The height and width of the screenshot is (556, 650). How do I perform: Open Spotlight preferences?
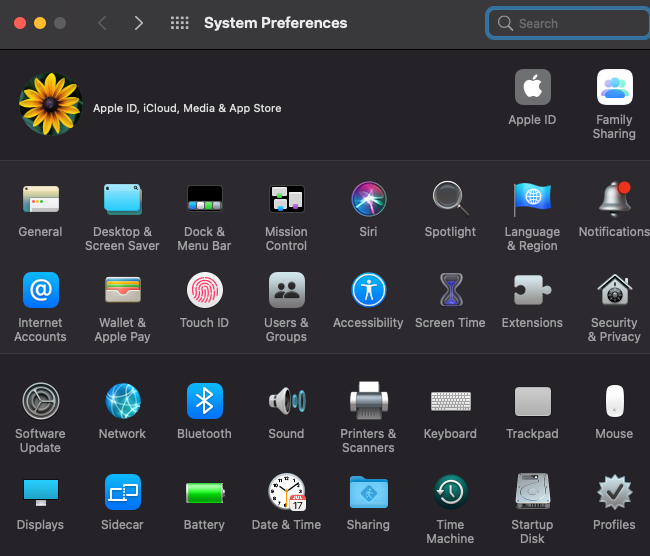click(451, 199)
